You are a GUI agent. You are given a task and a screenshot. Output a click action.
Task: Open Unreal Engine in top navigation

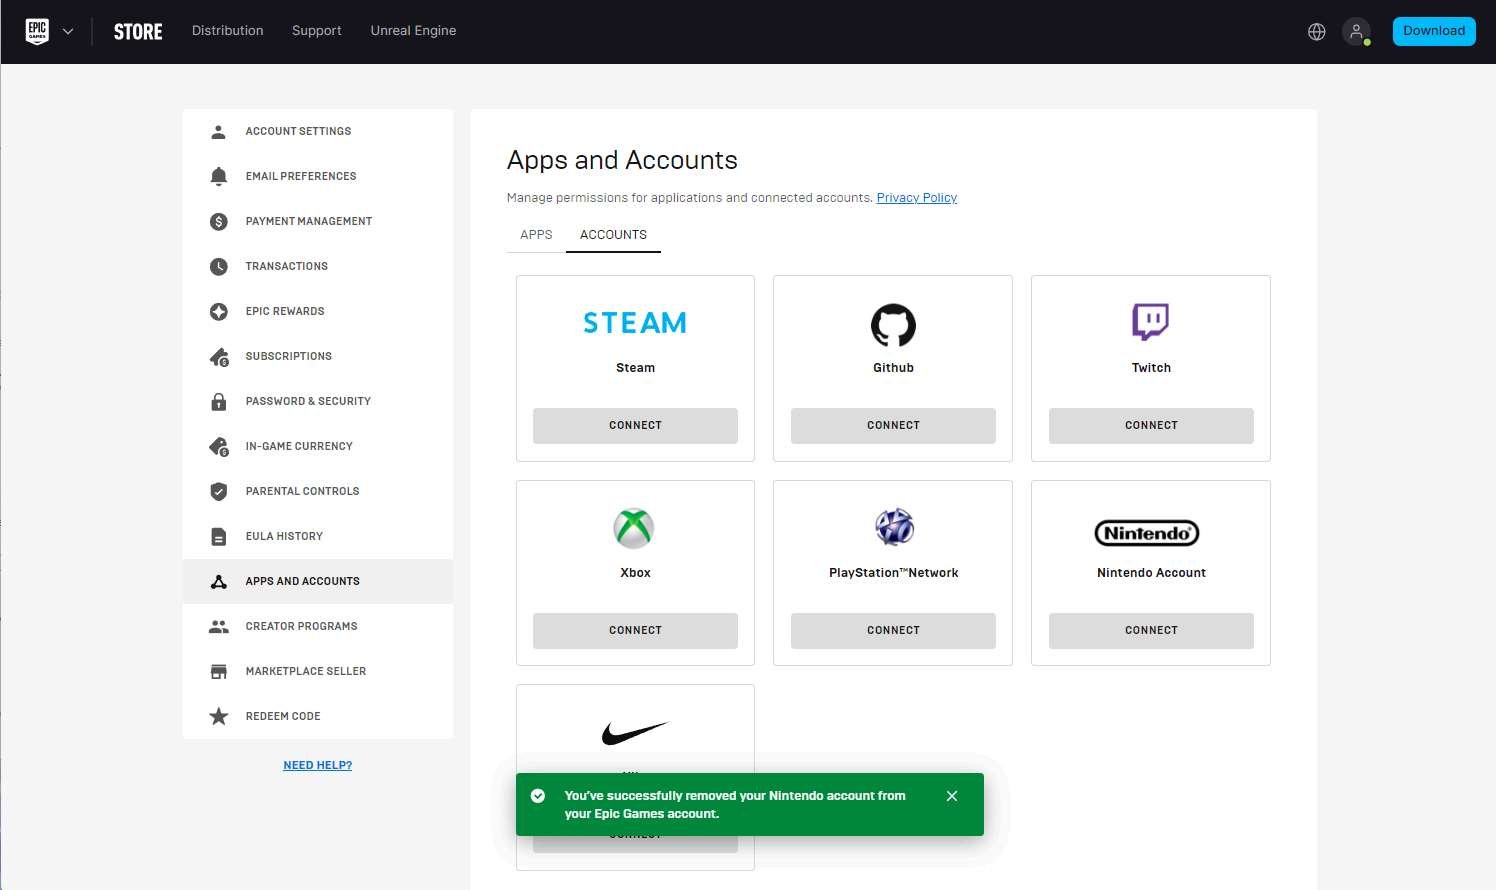pyautogui.click(x=413, y=31)
